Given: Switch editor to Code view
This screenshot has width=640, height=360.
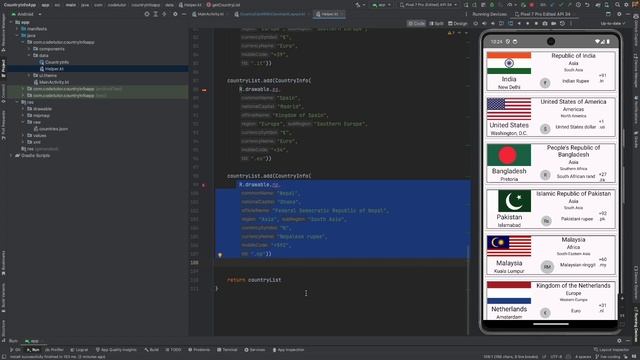Looking at the screenshot, I should coord(416,24).
